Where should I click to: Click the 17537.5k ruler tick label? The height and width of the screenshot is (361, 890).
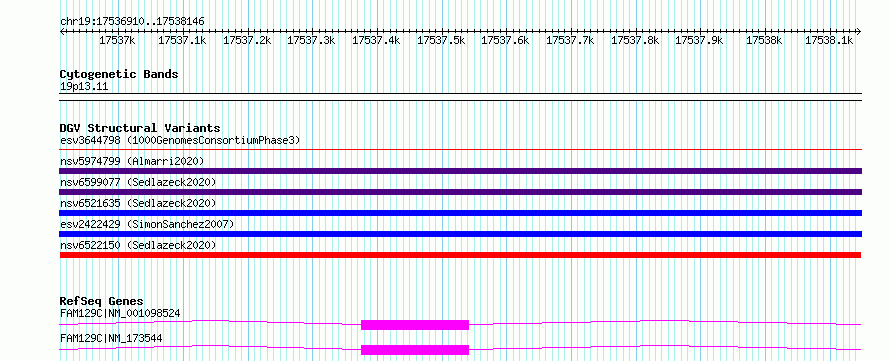coord(441,40)
